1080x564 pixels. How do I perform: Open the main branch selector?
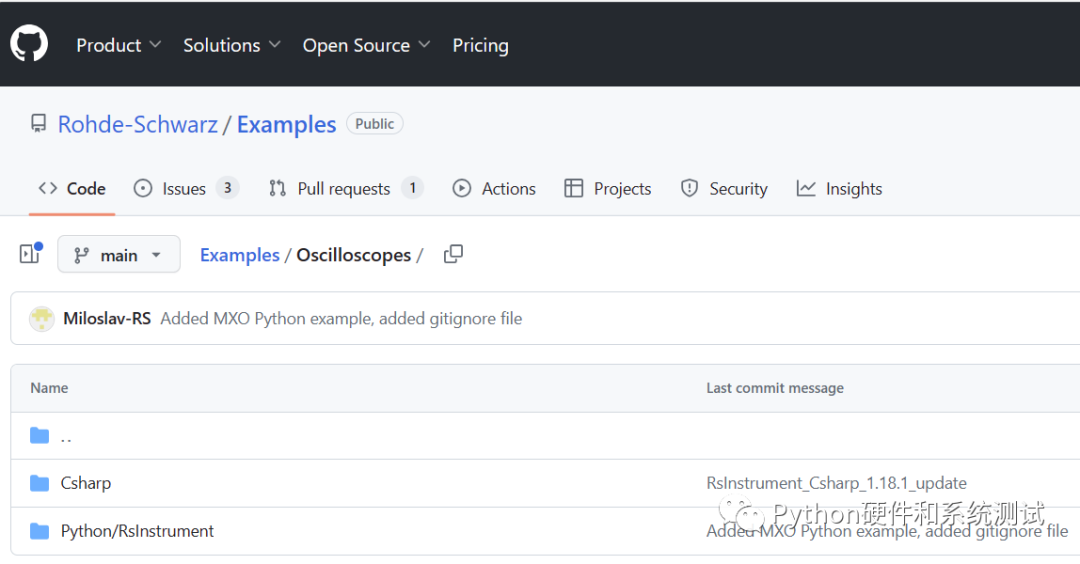point(118,255)
